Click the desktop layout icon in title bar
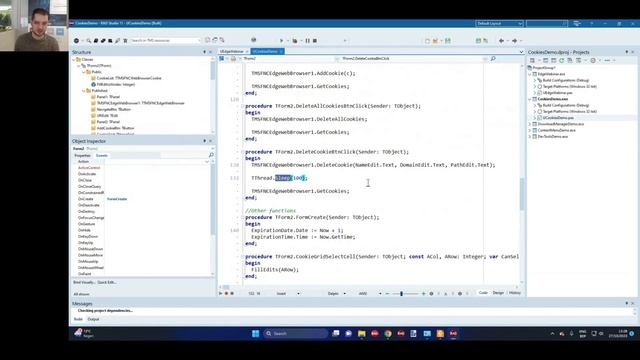Screen dimensions: 640x360 point(577,24)
